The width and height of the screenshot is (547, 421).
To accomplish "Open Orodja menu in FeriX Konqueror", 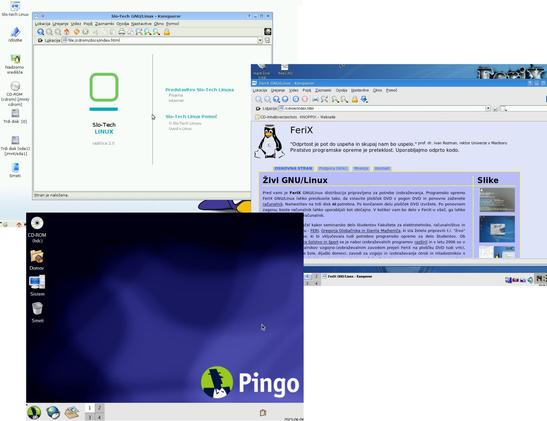I will (342, 90).
